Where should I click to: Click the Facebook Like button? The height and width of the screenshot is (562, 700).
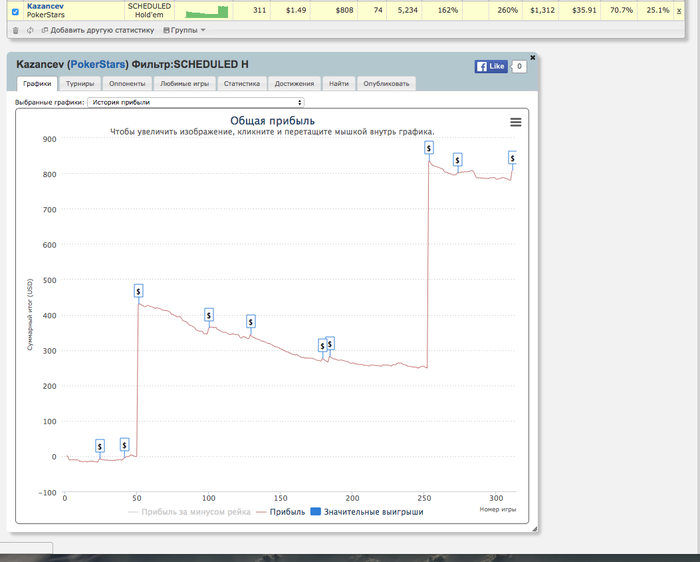tap(491, 67)
